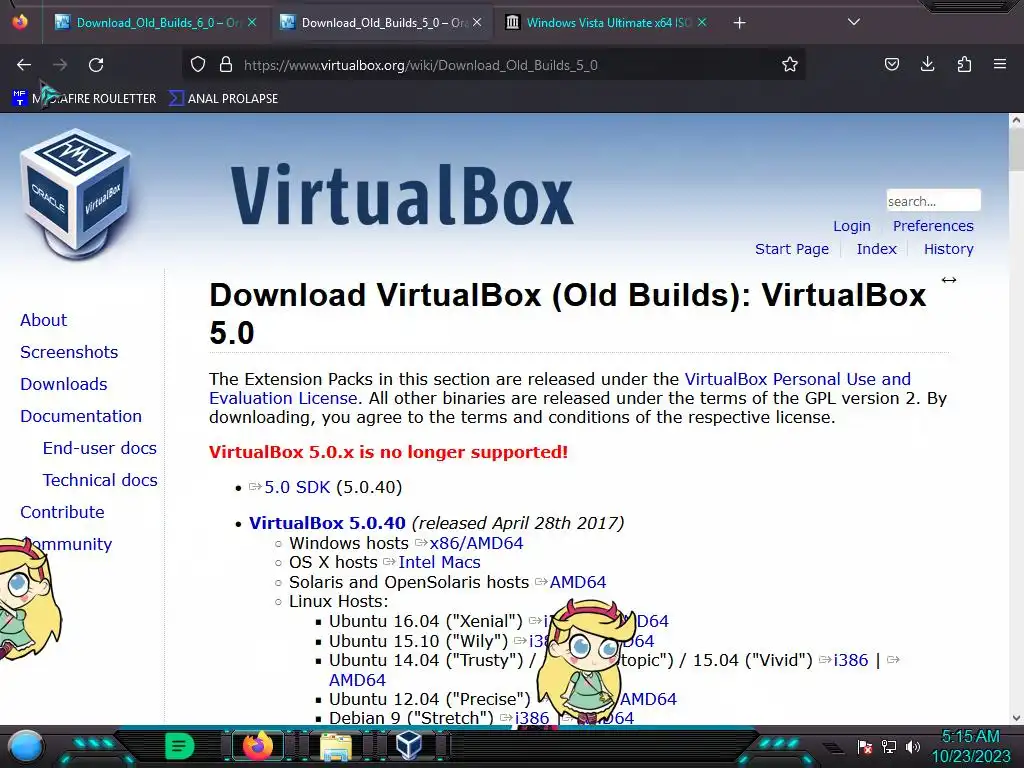Open the VirtualBox 5.0.40 changelog link
The width and height of the screenshot is (1024, 768).
click(x=327, y=524)
